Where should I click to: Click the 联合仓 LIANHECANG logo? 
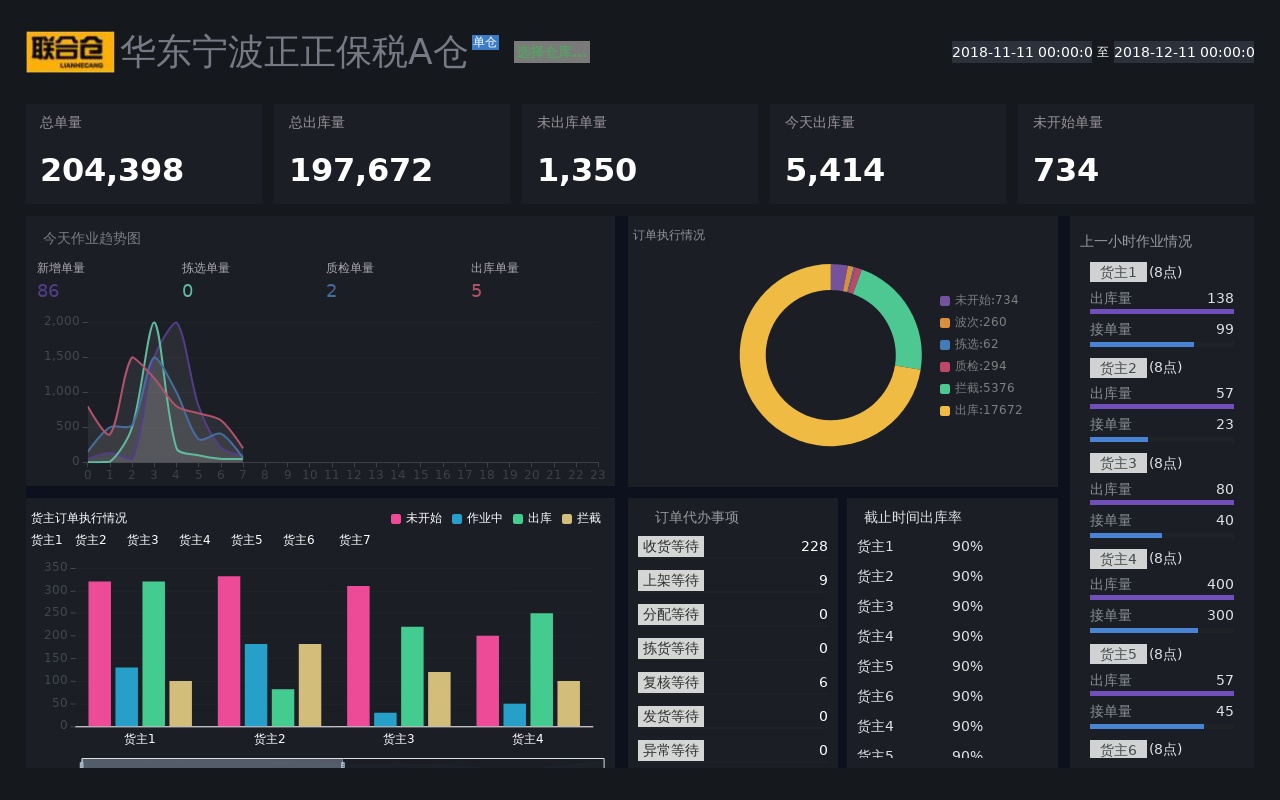[70, 52]
